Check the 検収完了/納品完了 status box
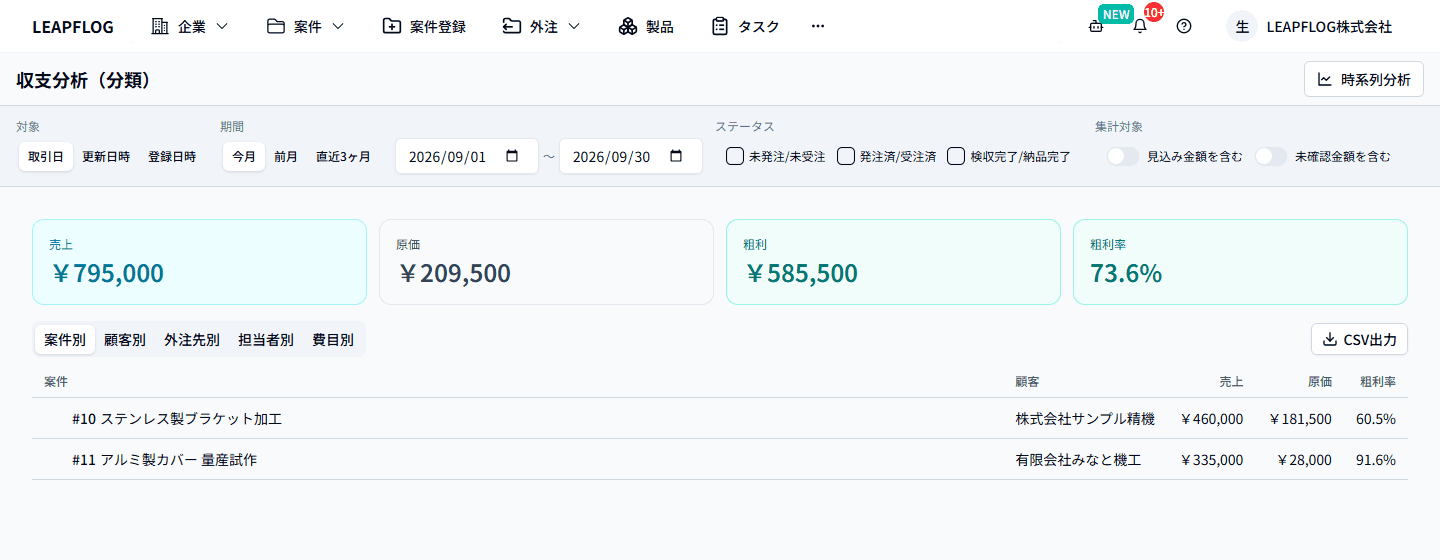Viewport: 1440px width, 560px height. pos(956,156)
